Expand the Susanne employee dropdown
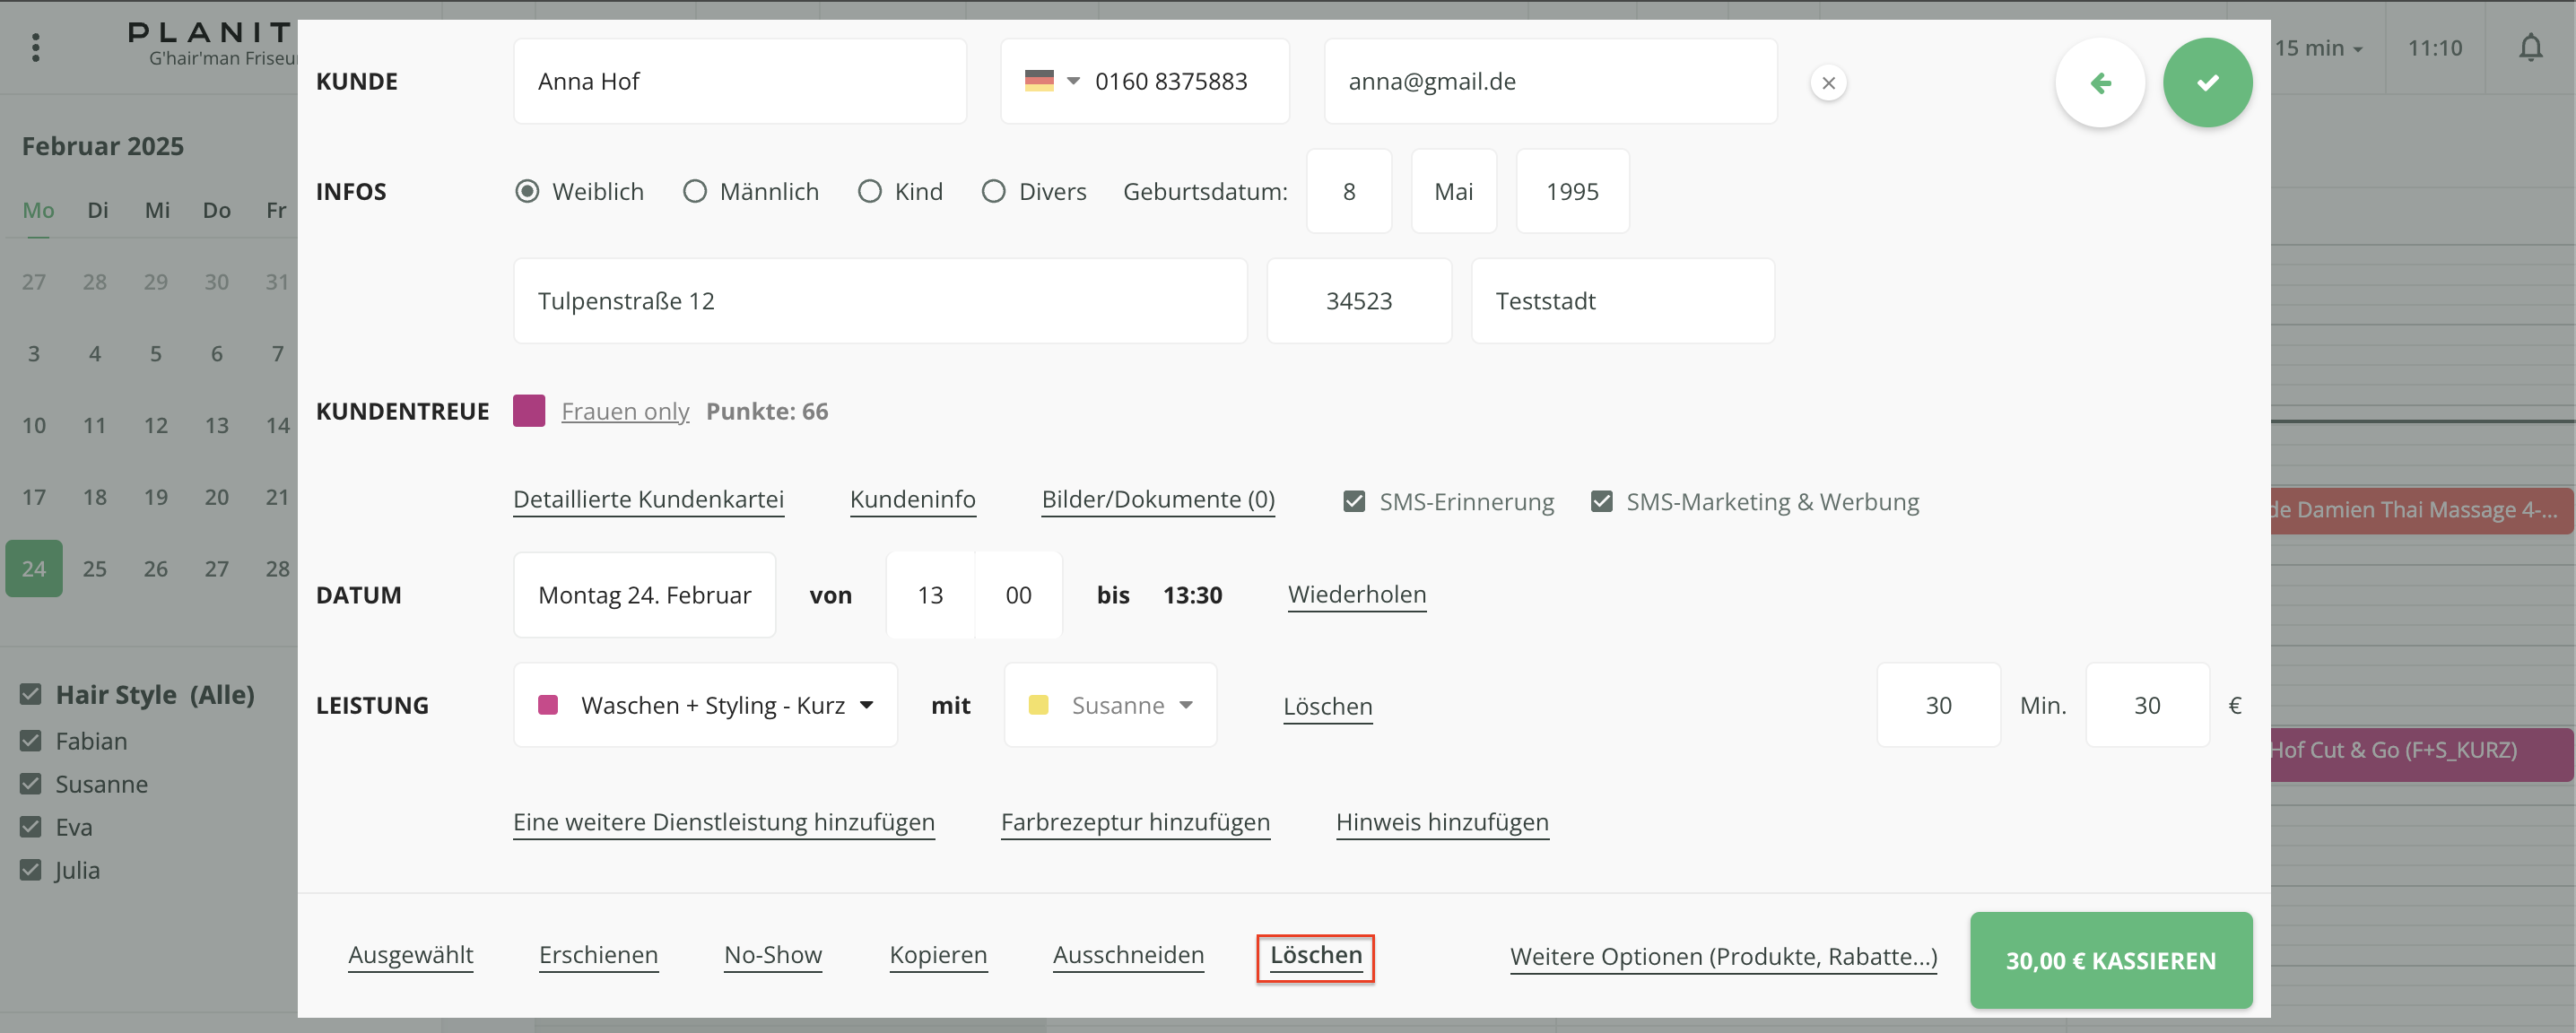 tap(1110, 705)
